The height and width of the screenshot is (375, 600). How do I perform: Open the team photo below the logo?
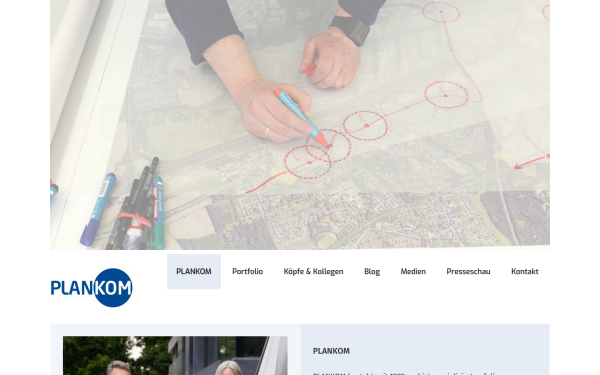point(175,355)
